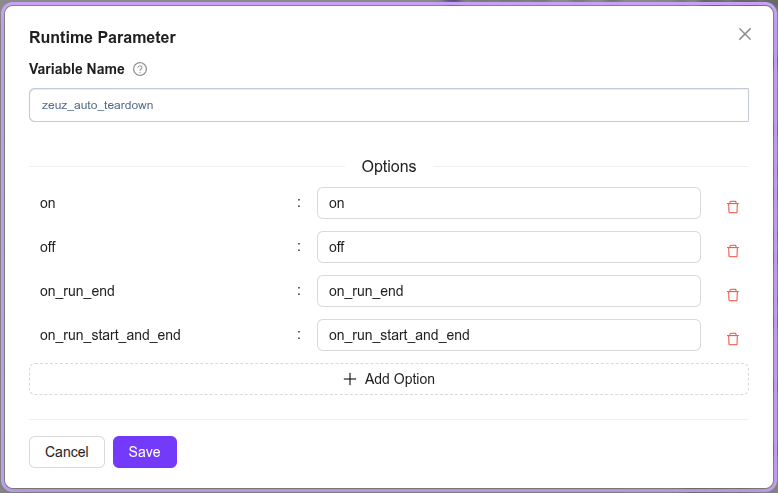This screenshot has height=493, width=778.
Task: Open the Variable Name help tooltip icon
Action: 140,69
